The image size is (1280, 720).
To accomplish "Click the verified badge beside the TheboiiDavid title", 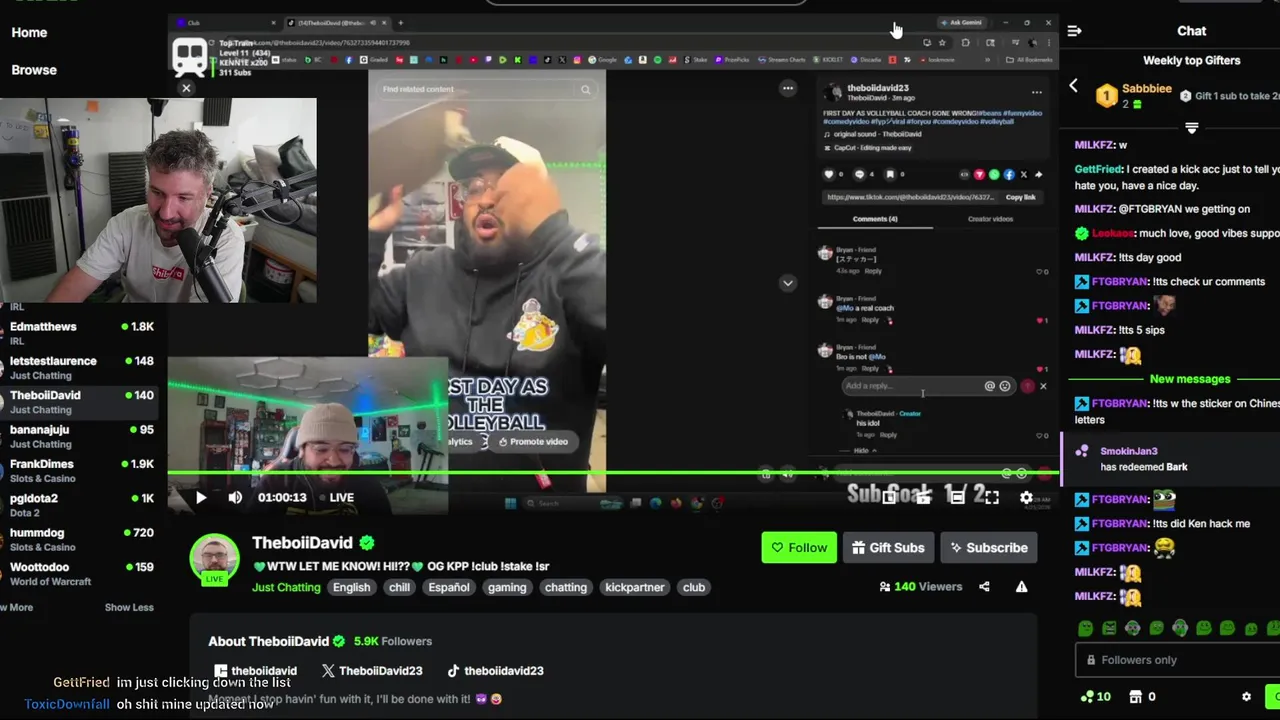I will coord(367,543).
